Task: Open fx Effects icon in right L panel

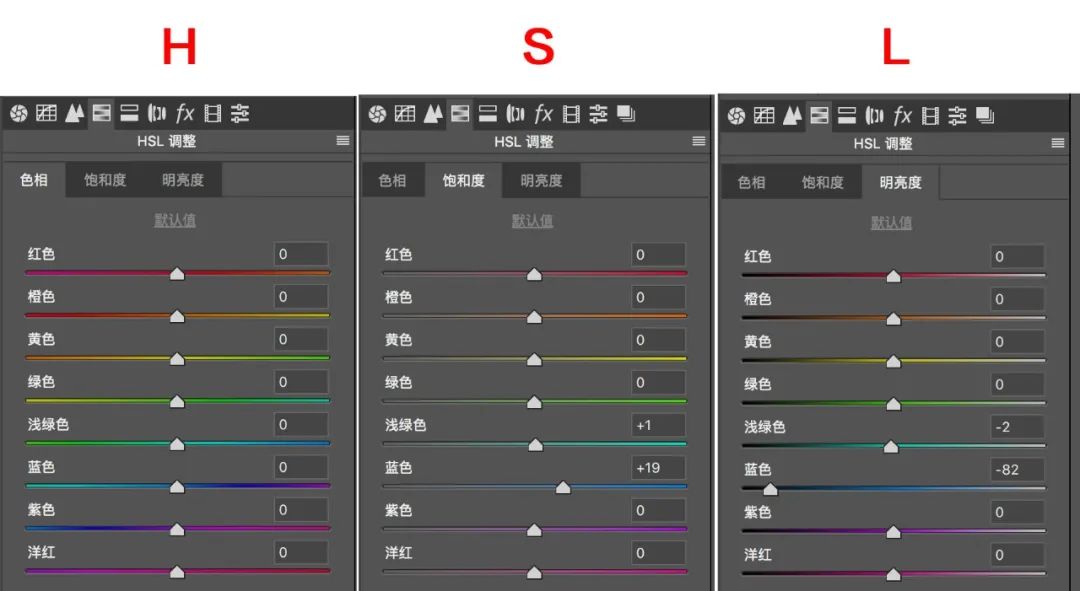Action: (902, 116)
